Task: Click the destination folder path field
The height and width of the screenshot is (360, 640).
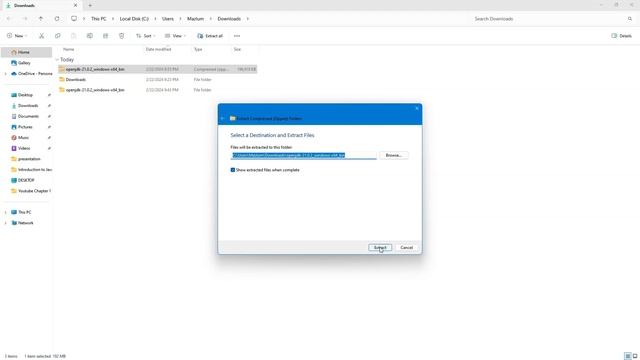Action: coord(303,155)
